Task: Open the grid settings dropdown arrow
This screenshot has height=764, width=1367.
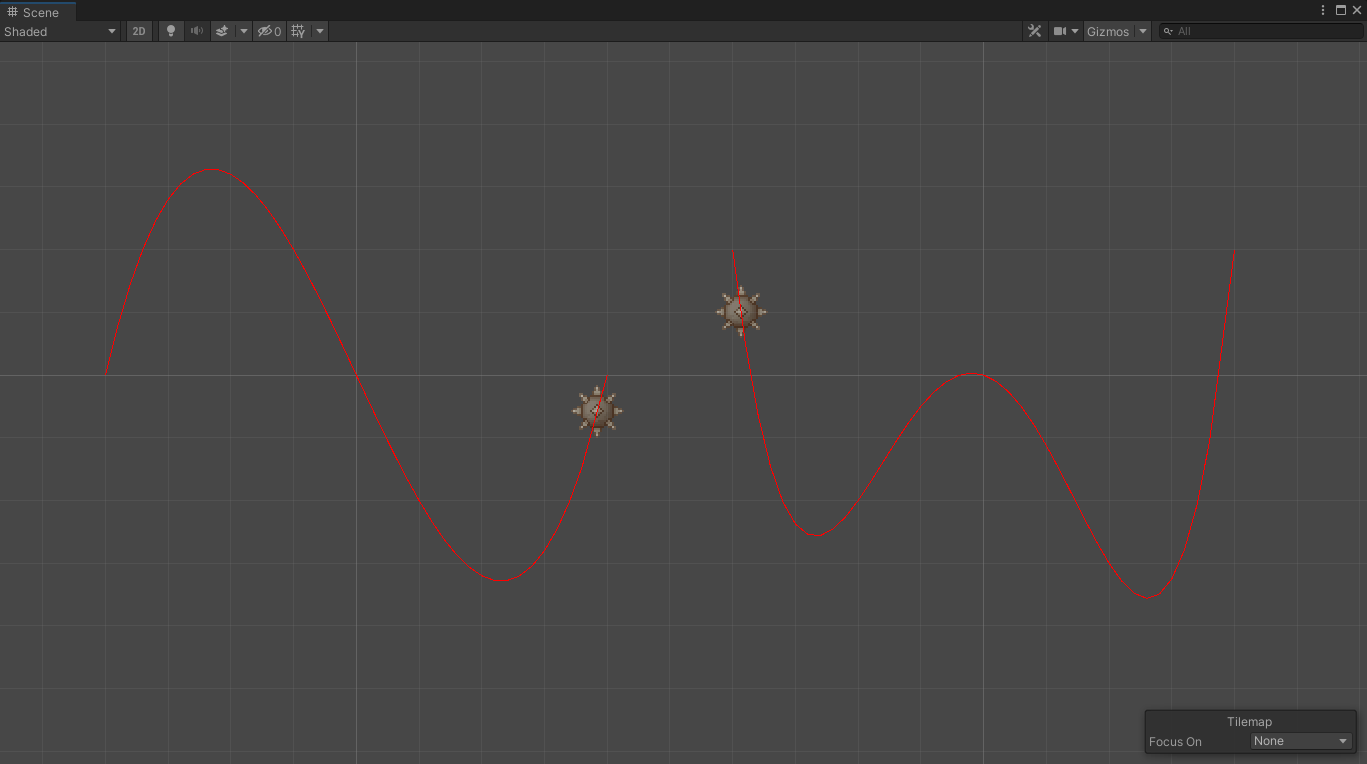Action: click(319, 31)
